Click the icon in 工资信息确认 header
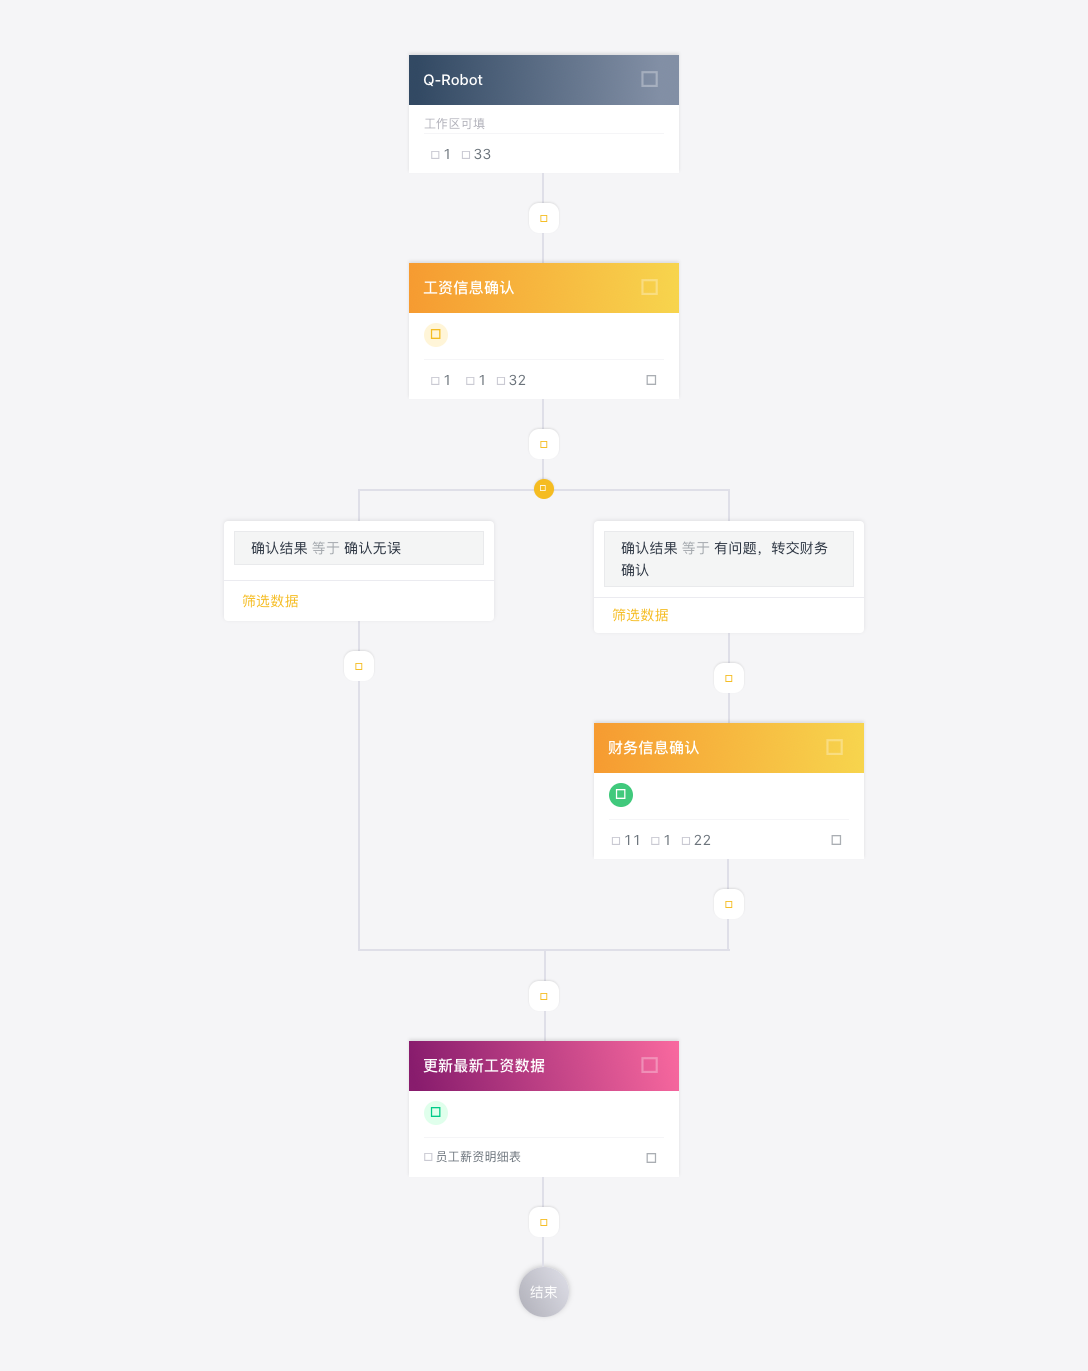The height and width of the screenshot is (1371, 1088). point(649,287)
